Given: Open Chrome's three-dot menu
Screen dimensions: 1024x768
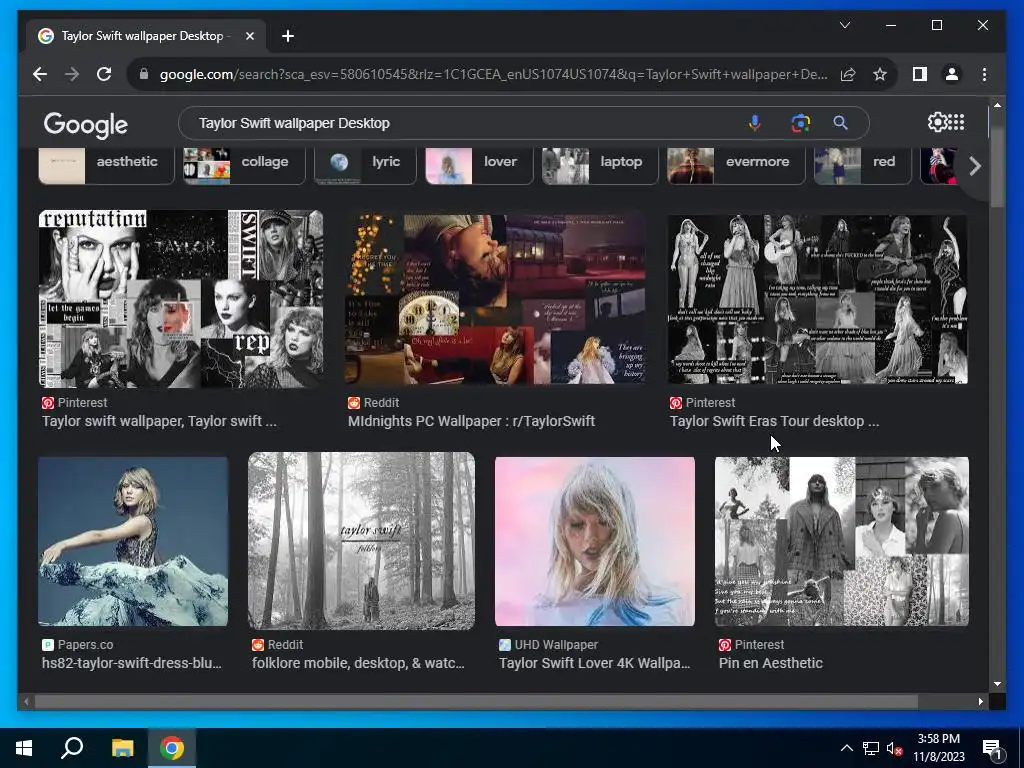Looking at the screenshot, I should pyautogui.click(x=984, y=74).
